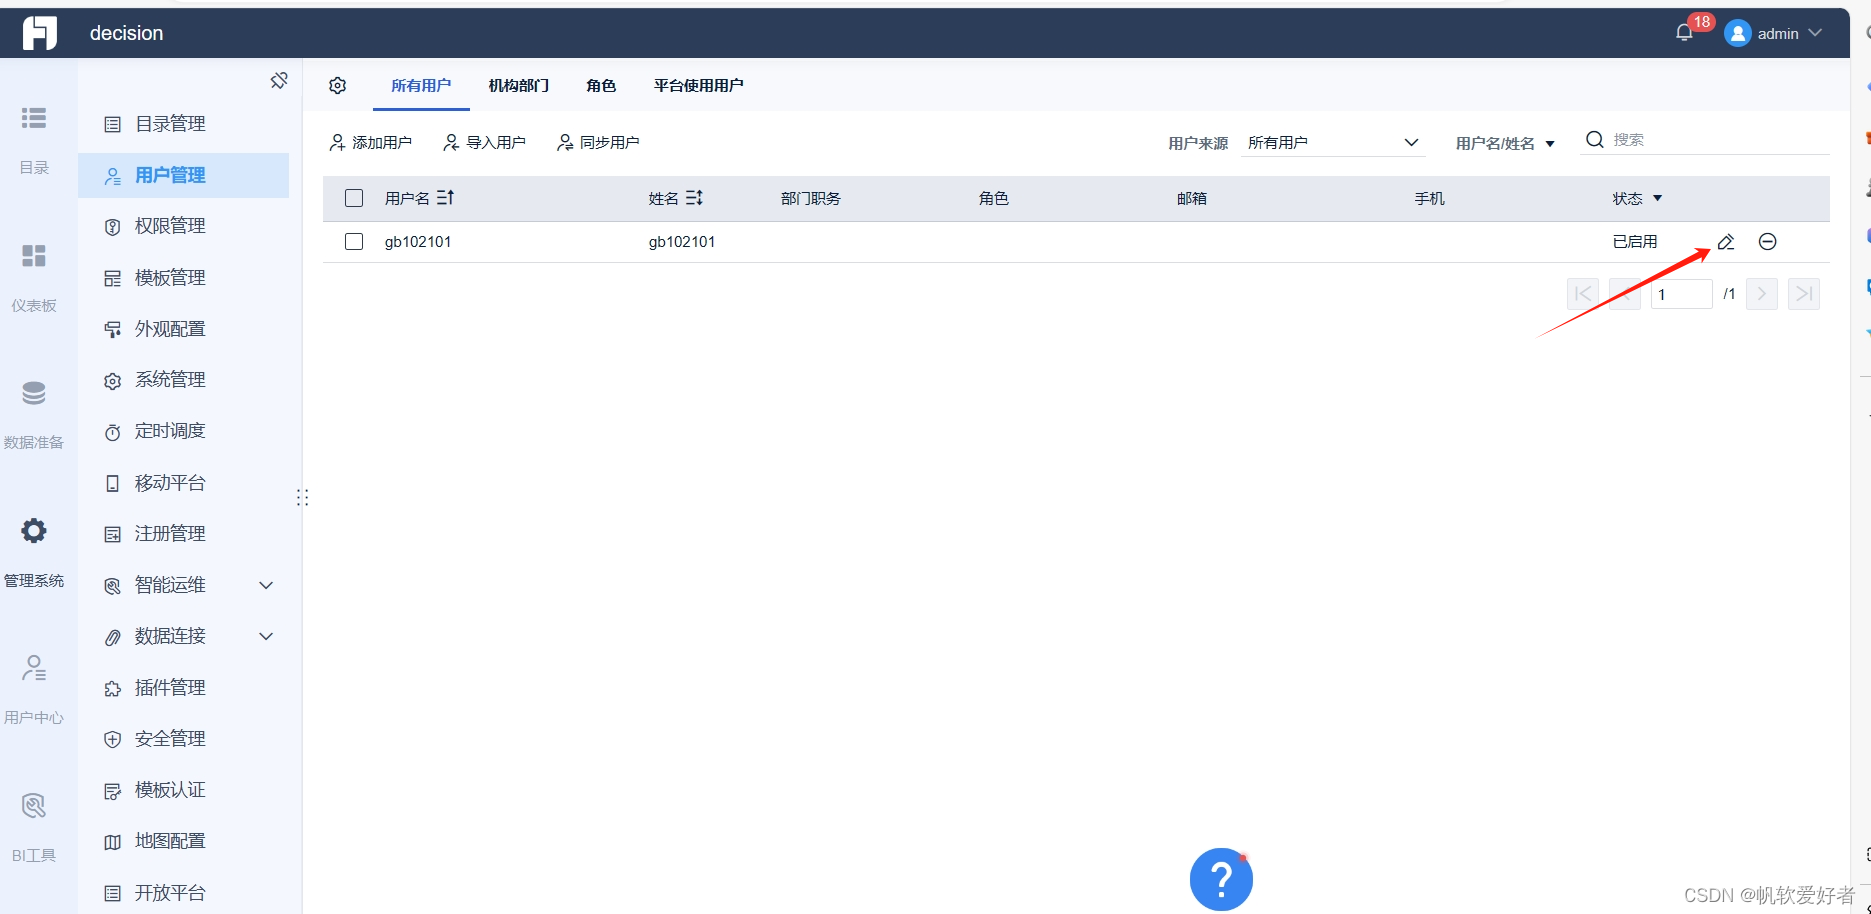Click the 手机 column header

coord(1430,198)
